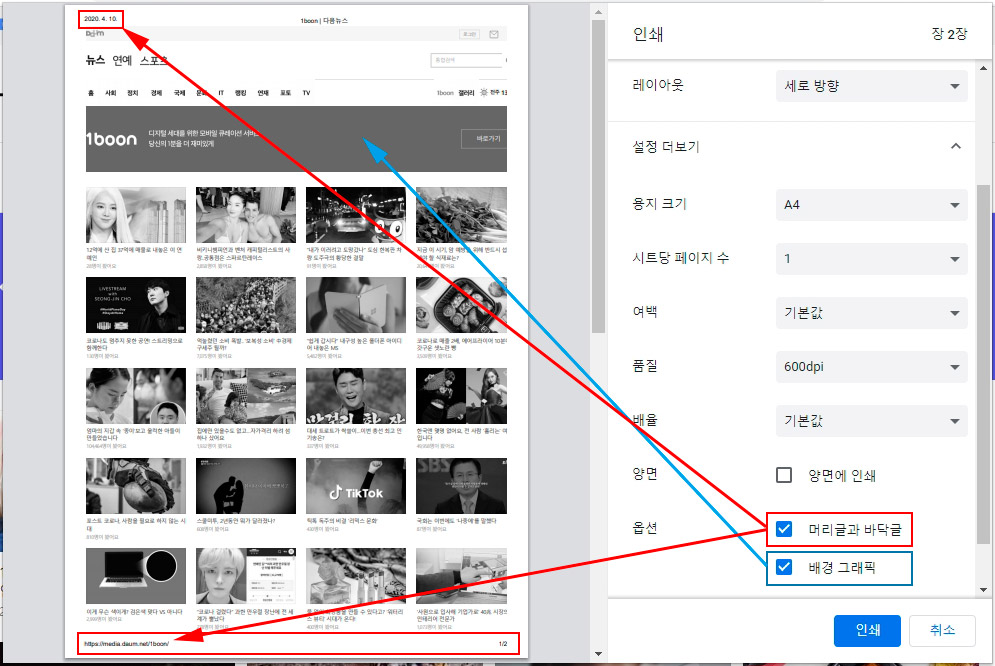The width and height of the screenshot is (995, 666).
Task: Click the TV menu item in preview
Action: coord(306,93)
